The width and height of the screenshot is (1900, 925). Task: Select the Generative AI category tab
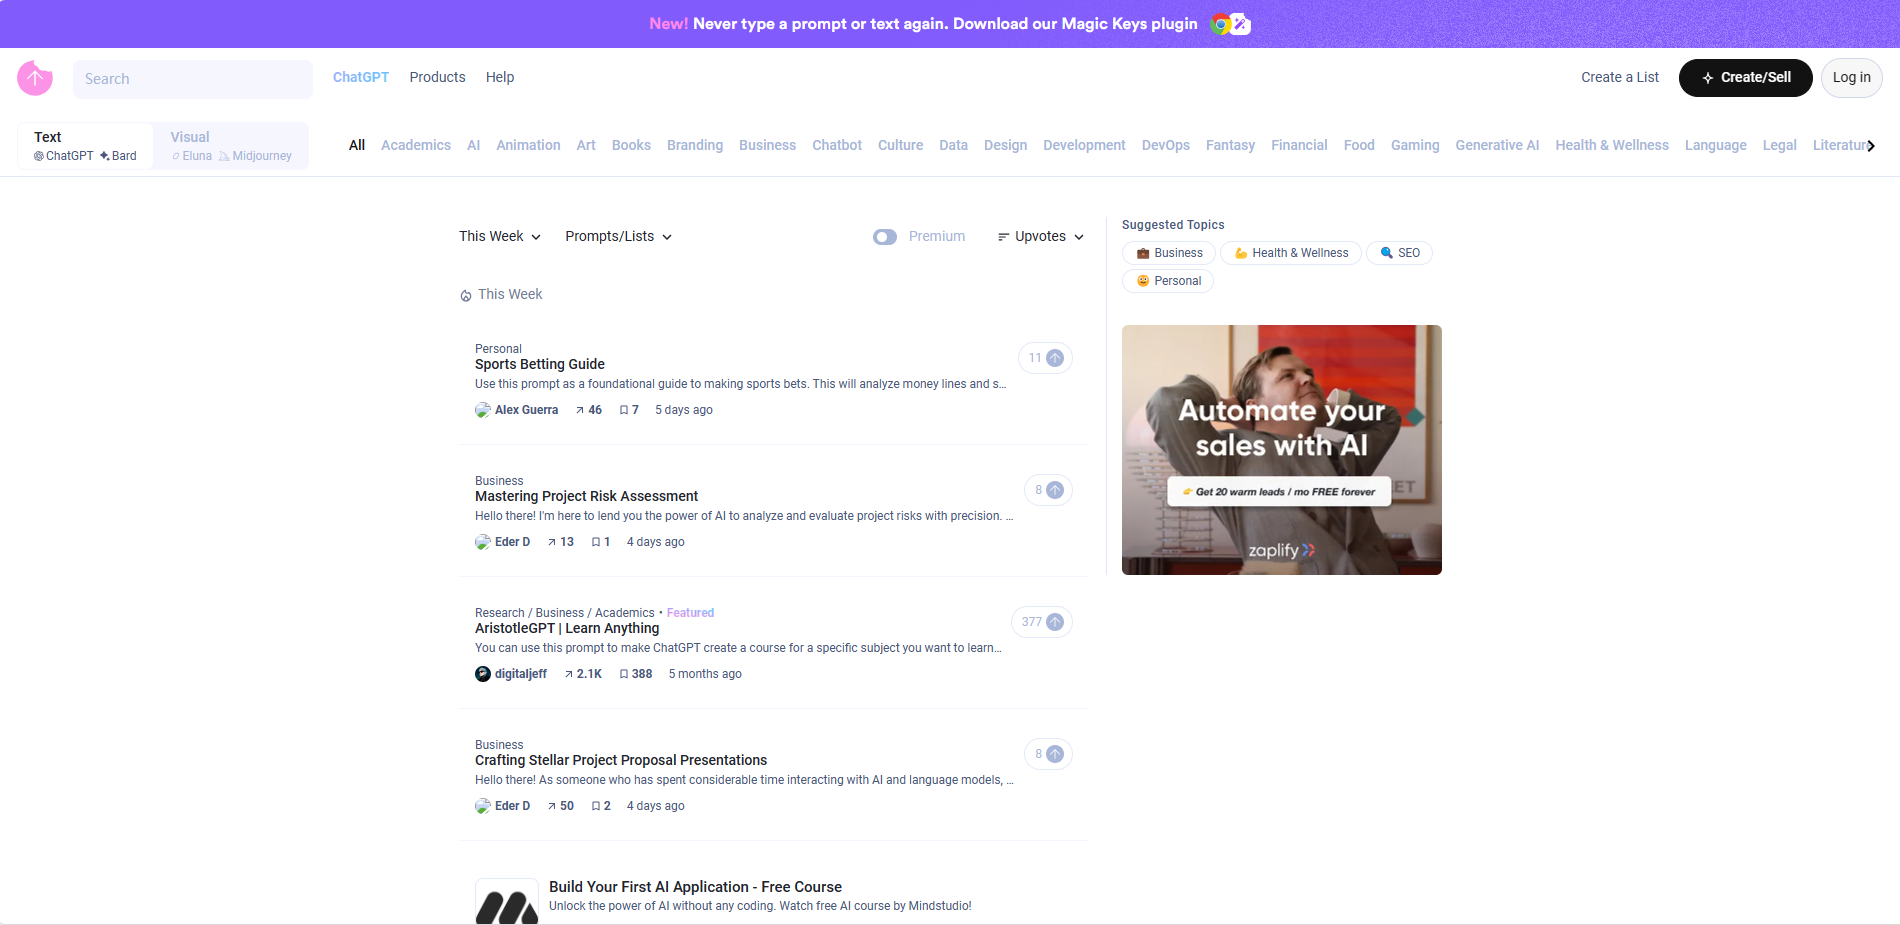(x=1497, y=145)
